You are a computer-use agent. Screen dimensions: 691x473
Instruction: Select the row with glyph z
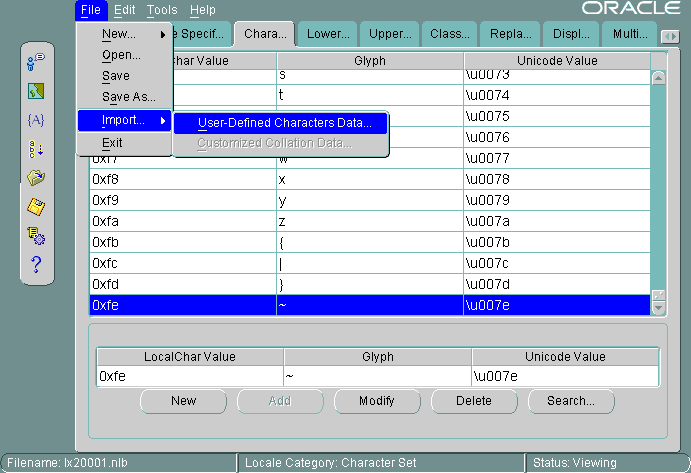[370, 221]
